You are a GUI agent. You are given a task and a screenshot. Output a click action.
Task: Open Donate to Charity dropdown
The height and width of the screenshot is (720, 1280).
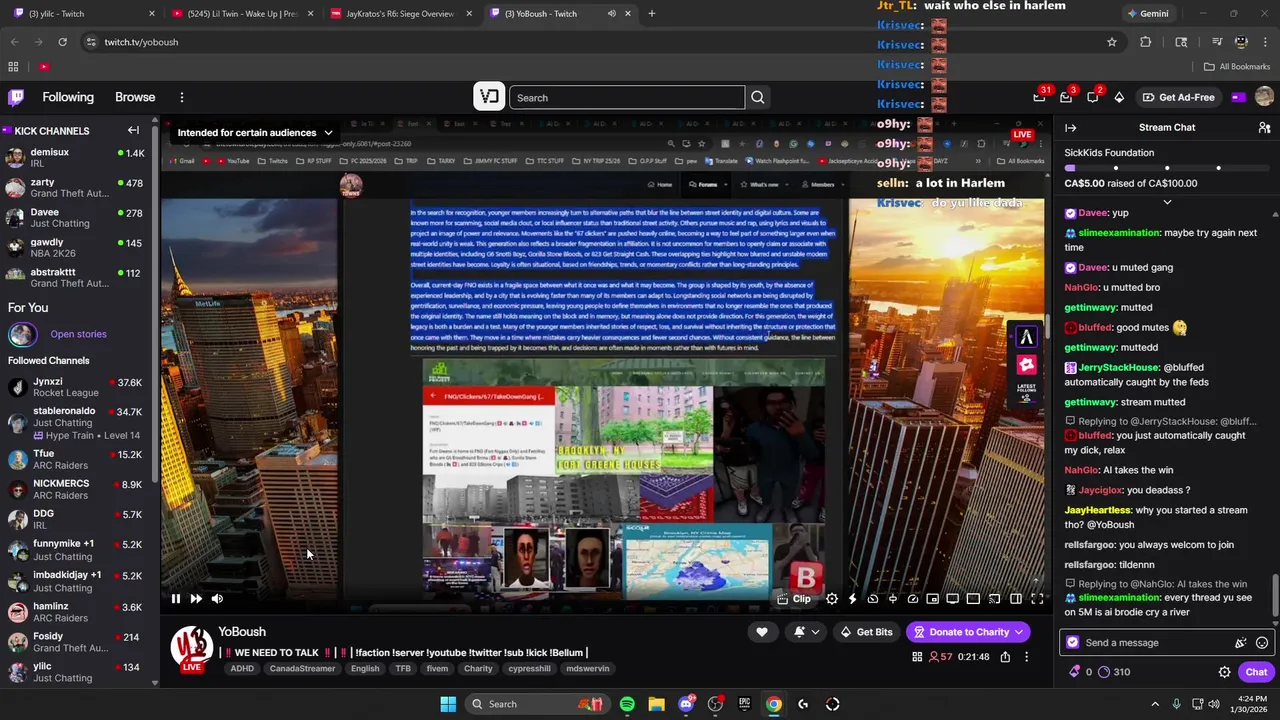[x=968, y=632]
